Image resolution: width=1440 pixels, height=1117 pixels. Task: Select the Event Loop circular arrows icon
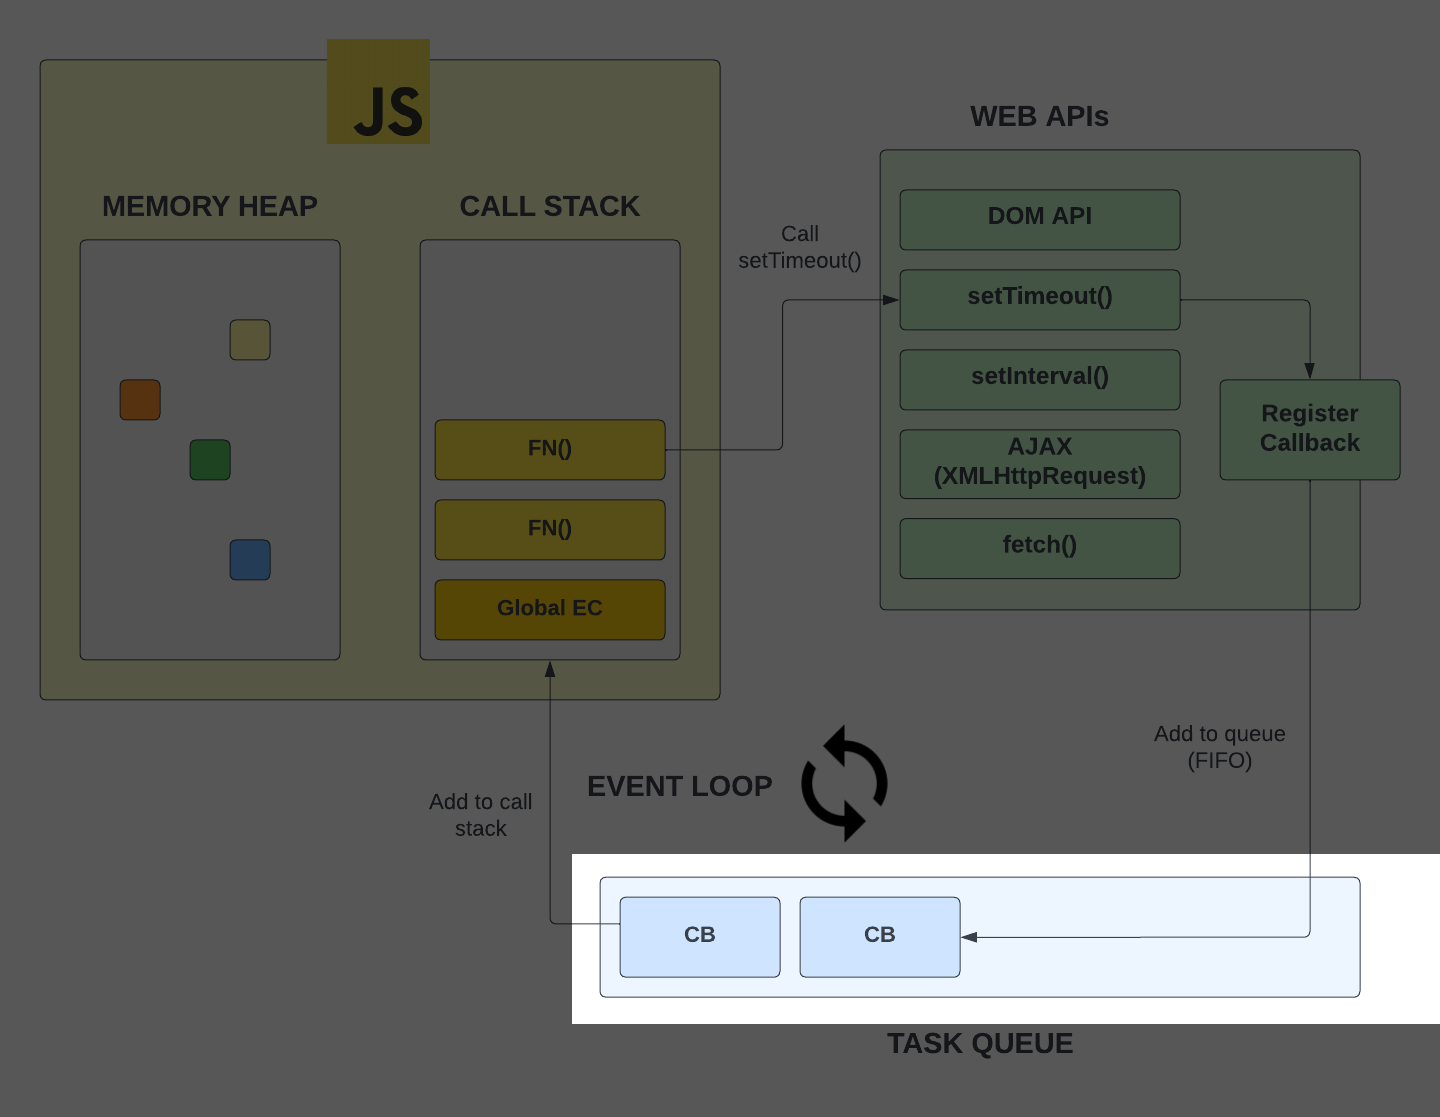point(845,785)
